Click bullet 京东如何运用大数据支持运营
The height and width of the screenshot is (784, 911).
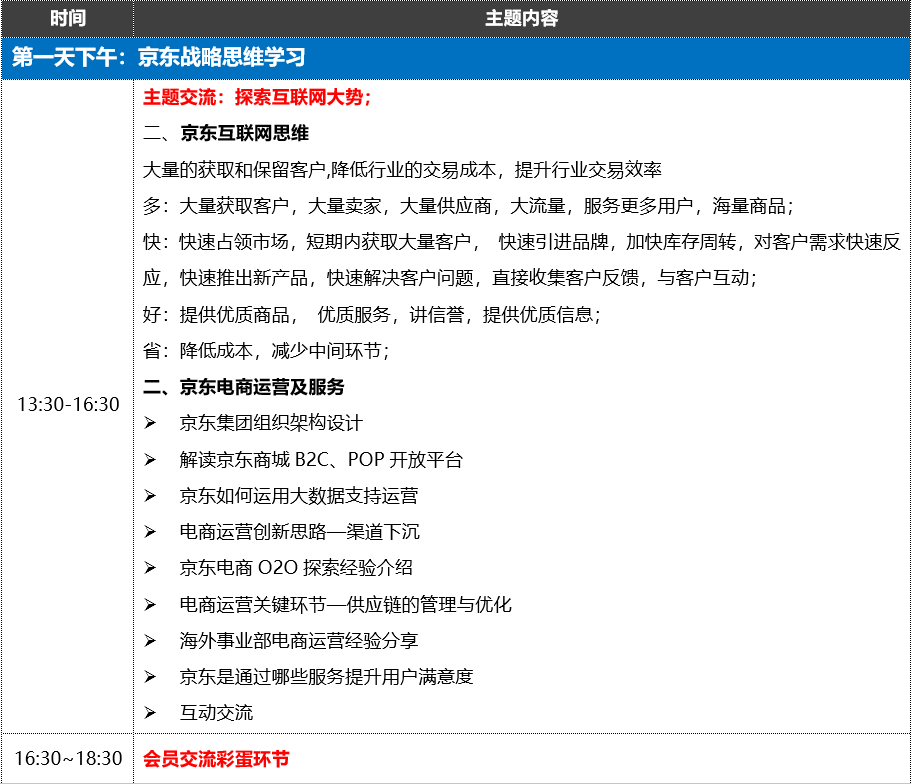click(x=299, y=496)
